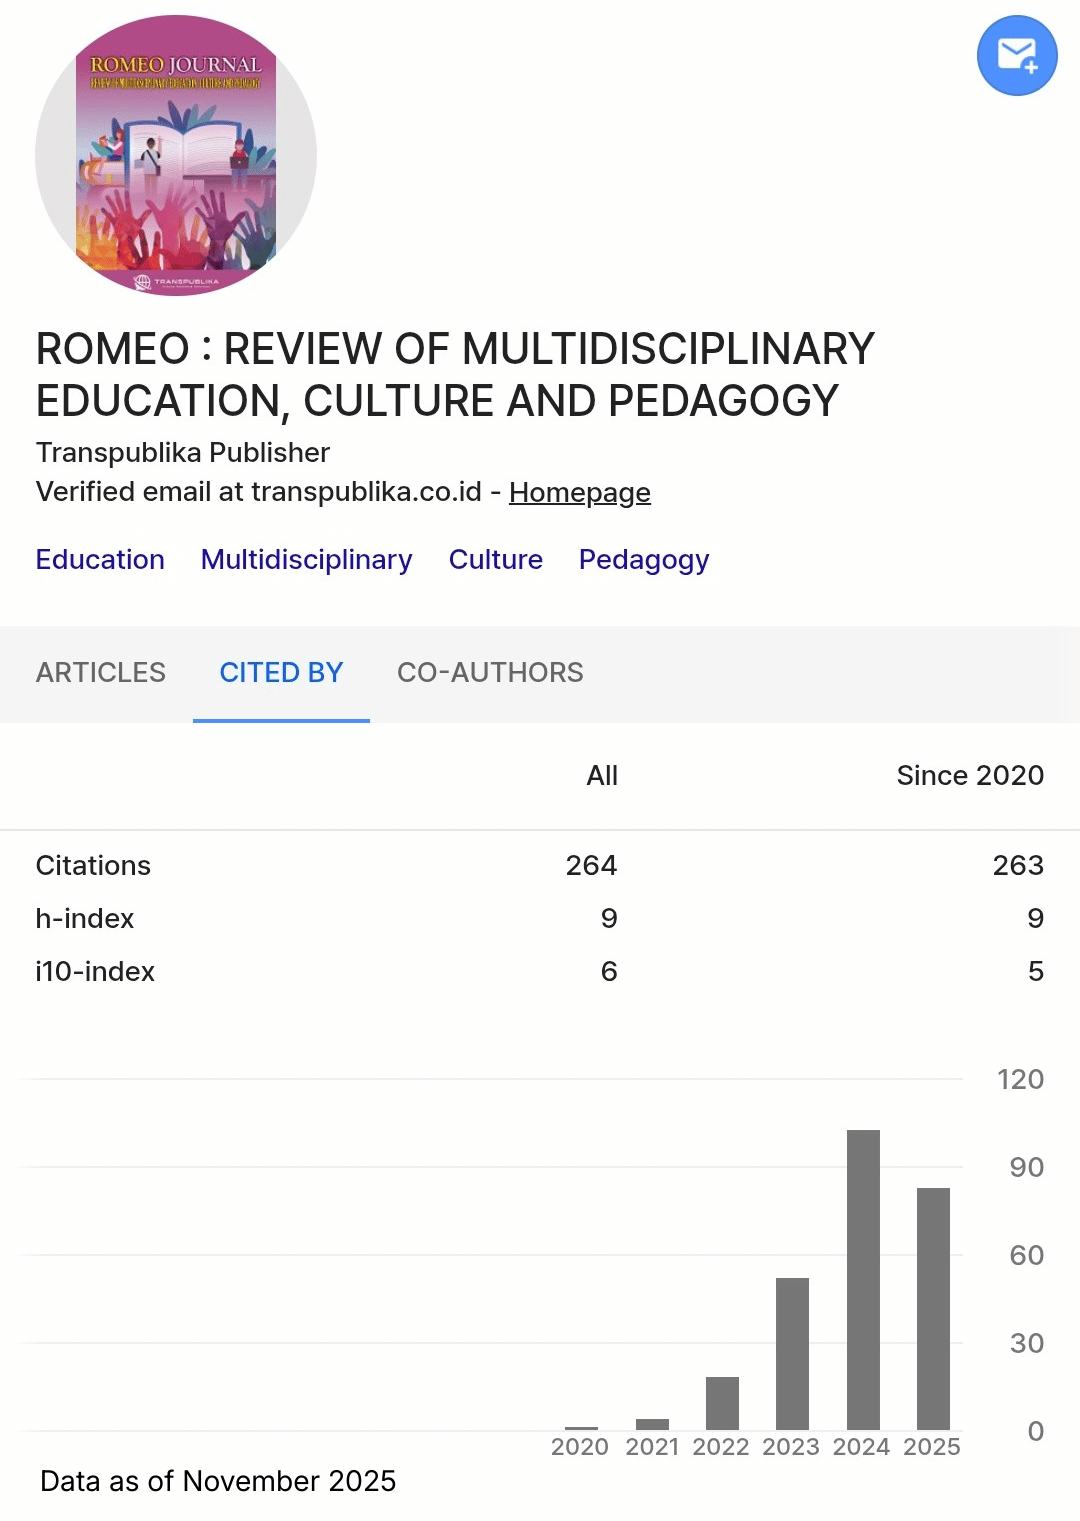1080x1521 pixels.
Task: Click the Since 2020 column header
Action: 969,775
